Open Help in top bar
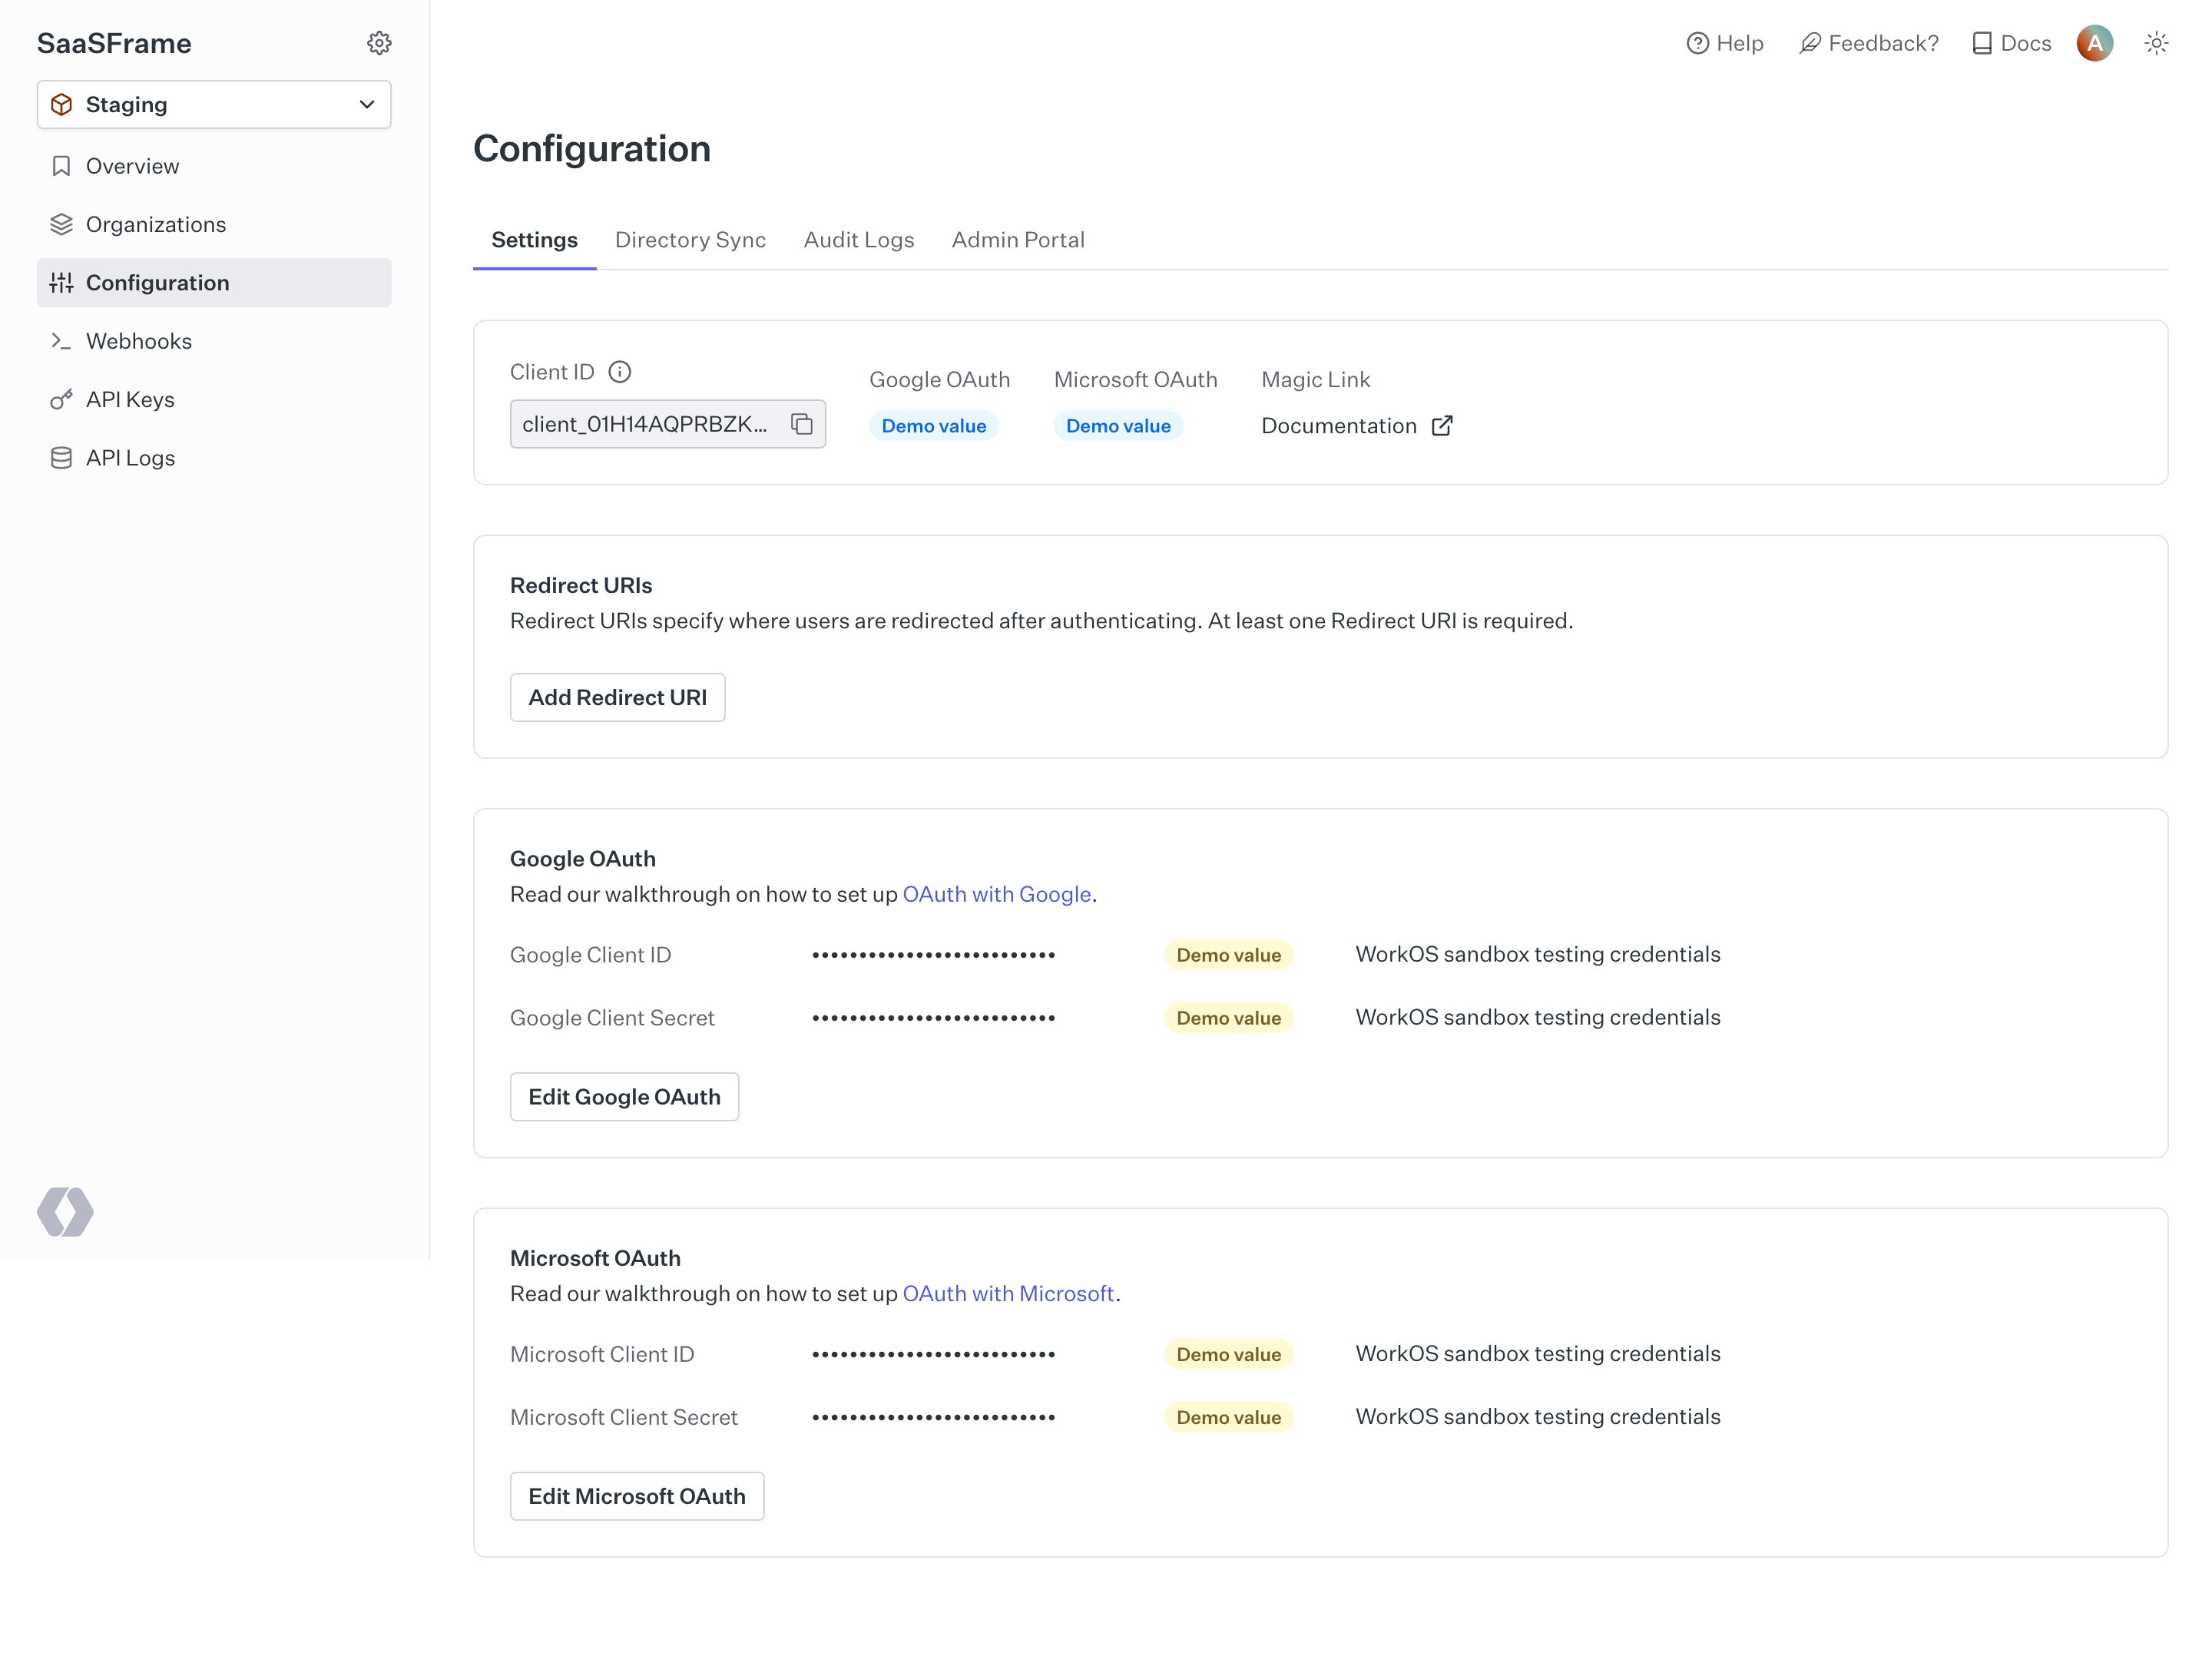The image size is (2212, 1656). coord(1724,43)
